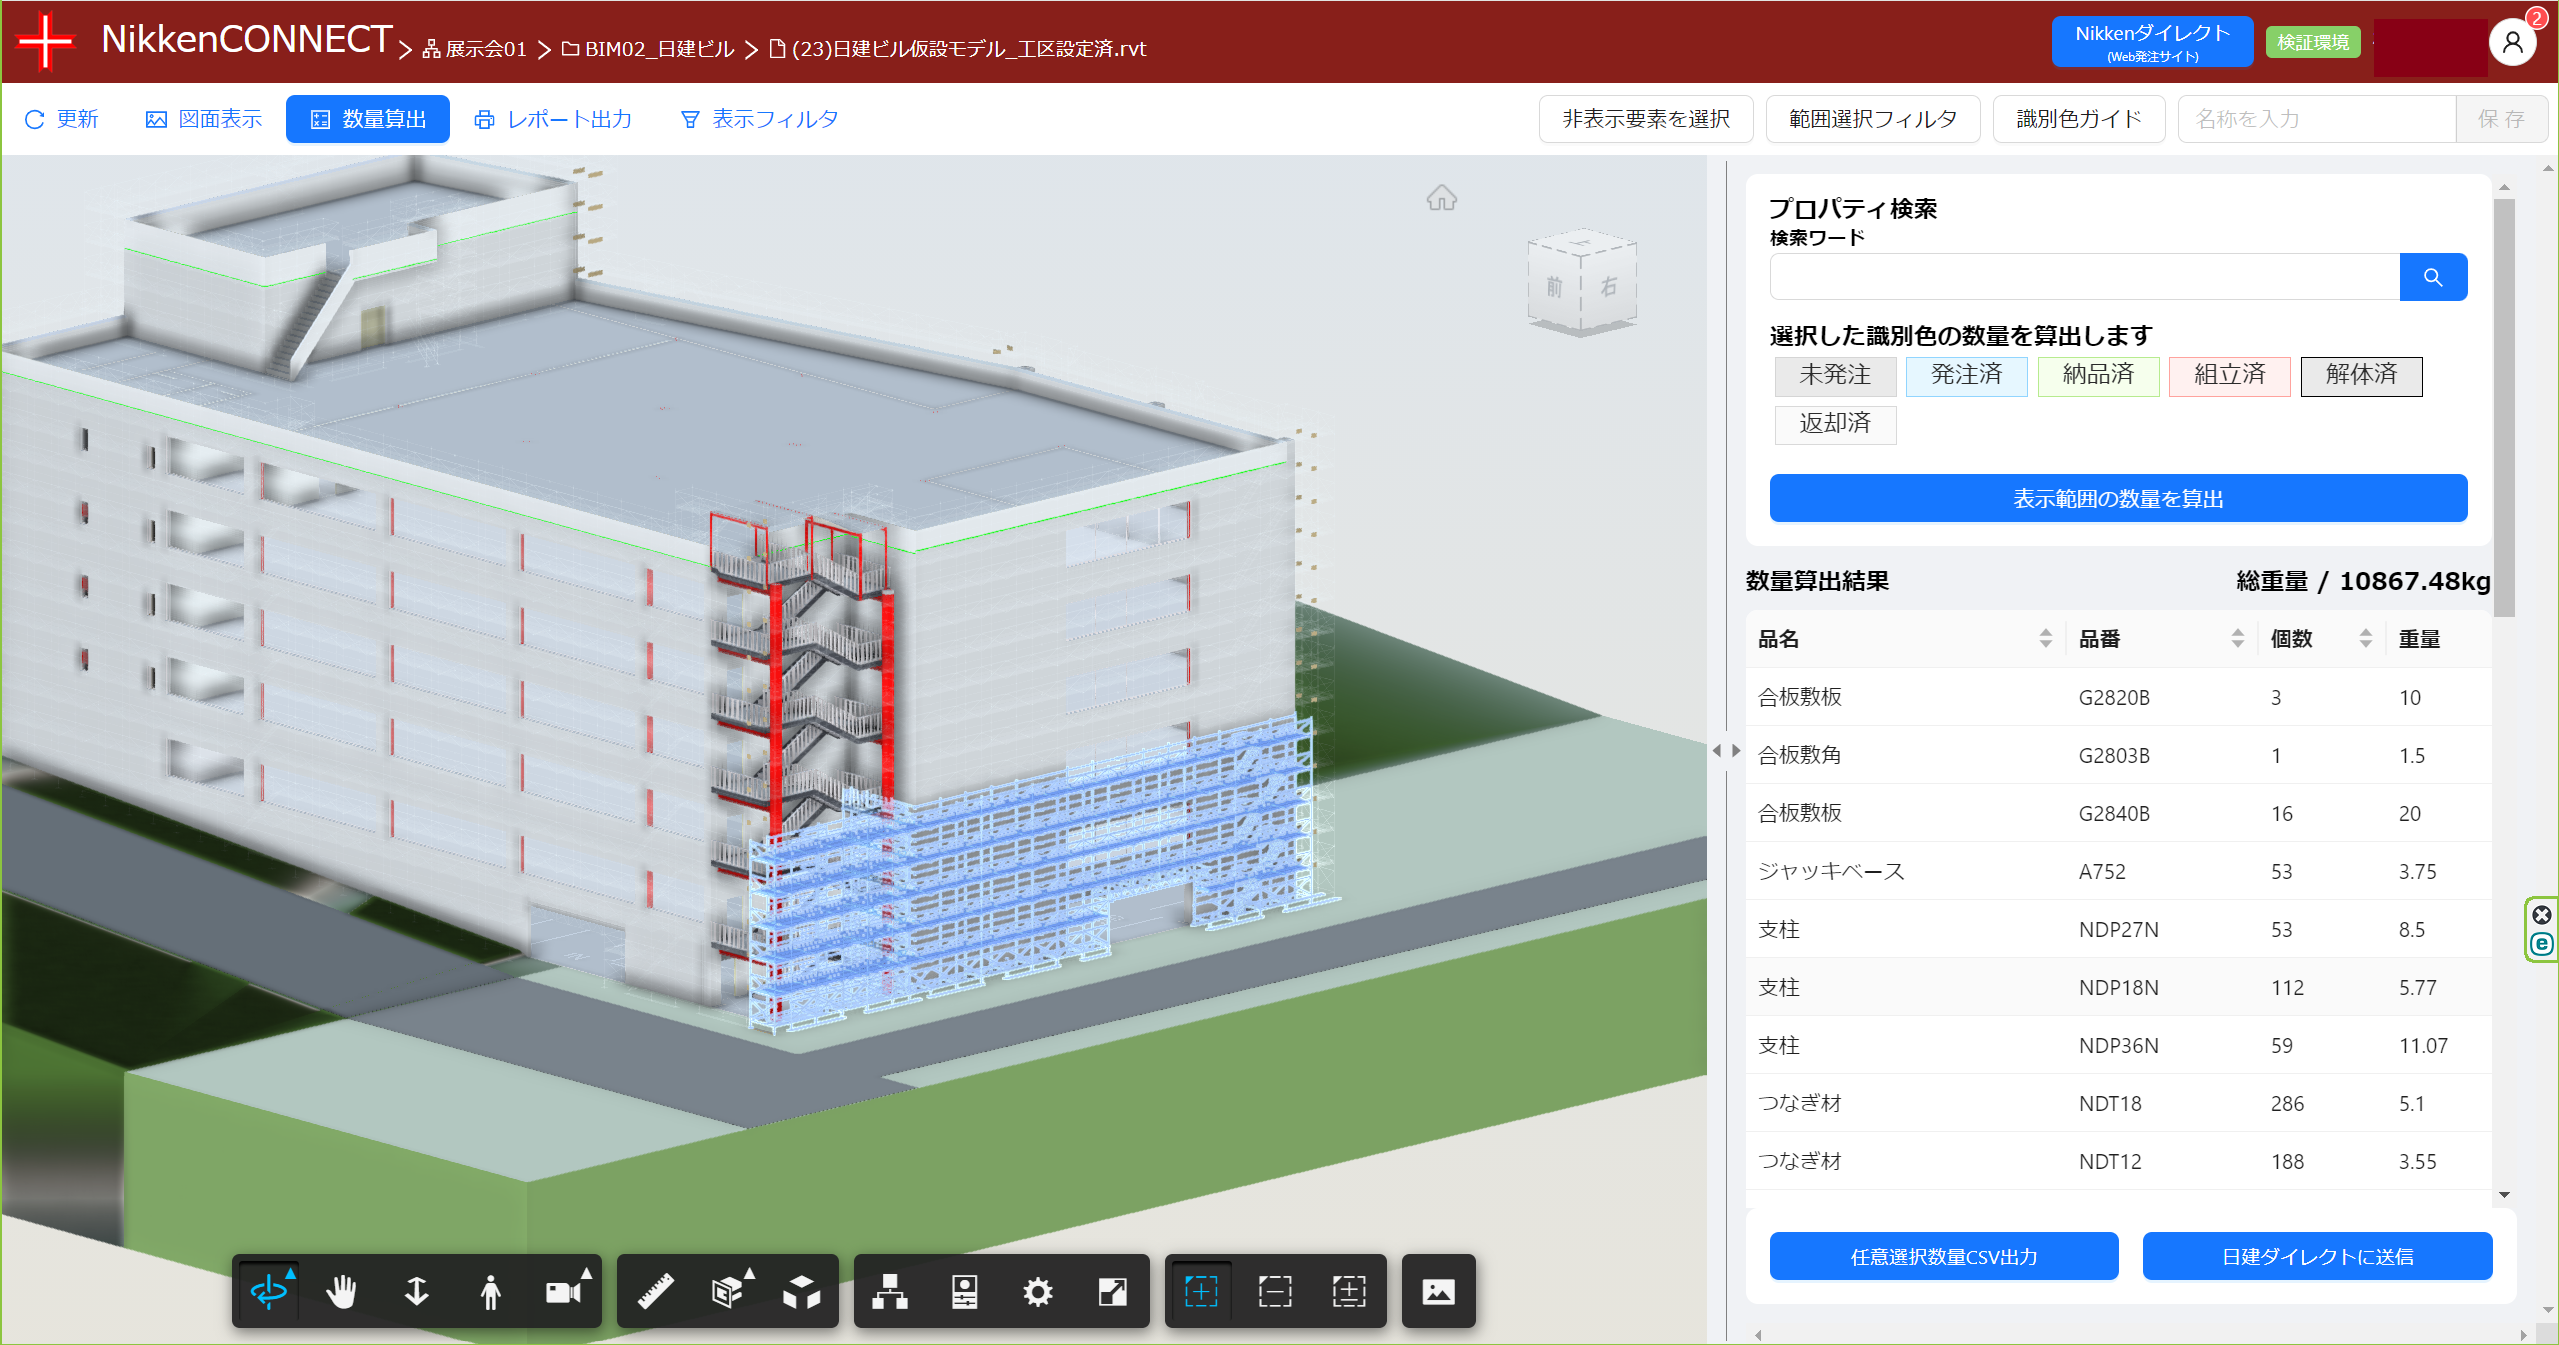This screenshot has width=2559, height=1345.
Task: Click 表示範囲の数量を算出 button
Action: point(2117,498)
